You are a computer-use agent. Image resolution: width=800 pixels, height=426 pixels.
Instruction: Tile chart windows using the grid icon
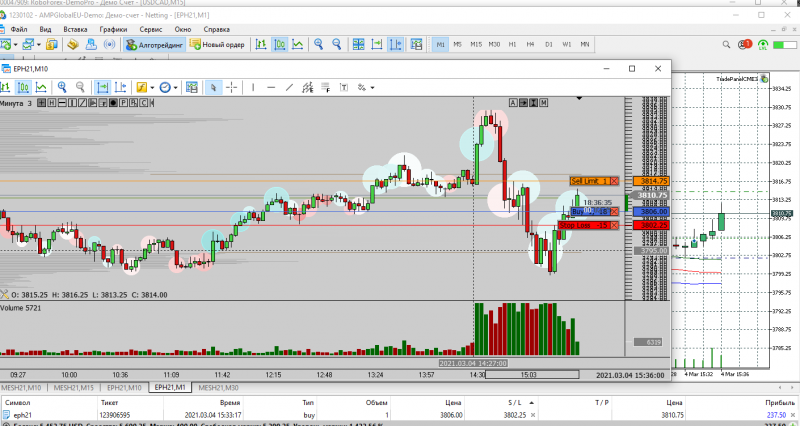click(x=358, y=44)
